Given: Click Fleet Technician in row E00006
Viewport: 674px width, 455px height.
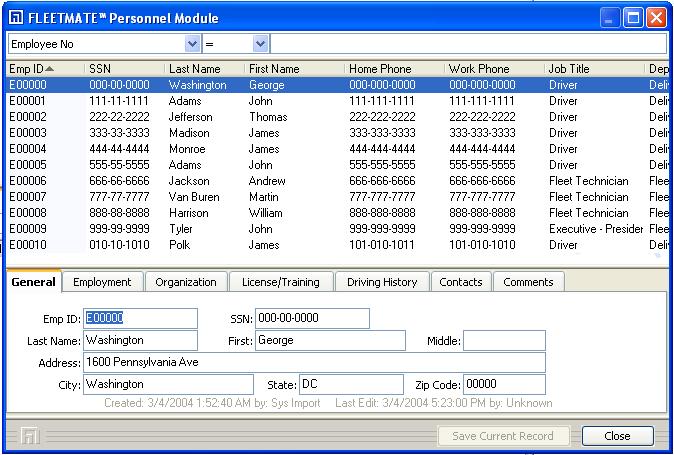Looking at the screenshot, I should point(588,181).
